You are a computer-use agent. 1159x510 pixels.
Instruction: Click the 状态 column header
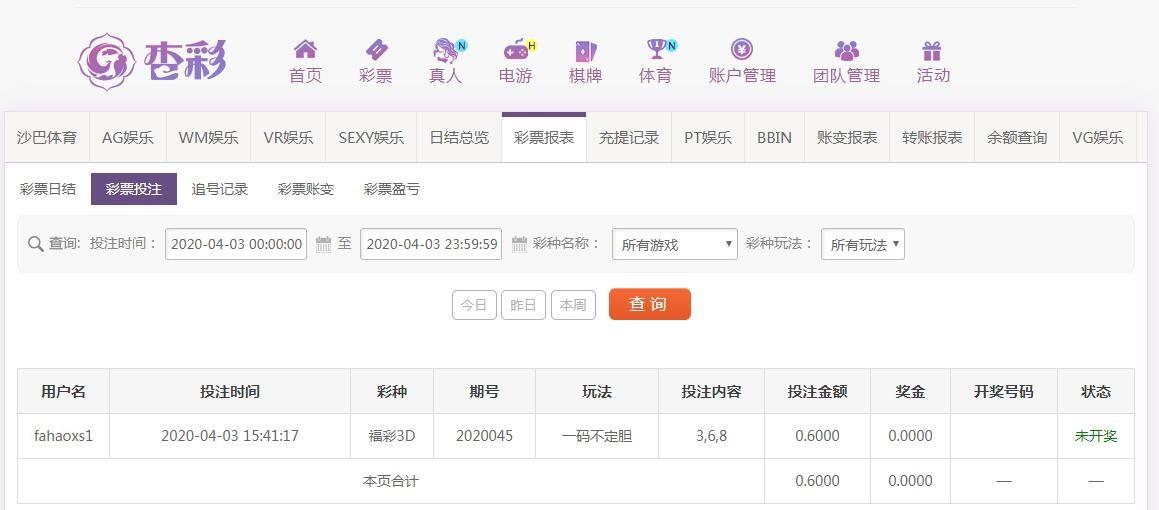click(x=1096, y=392)
